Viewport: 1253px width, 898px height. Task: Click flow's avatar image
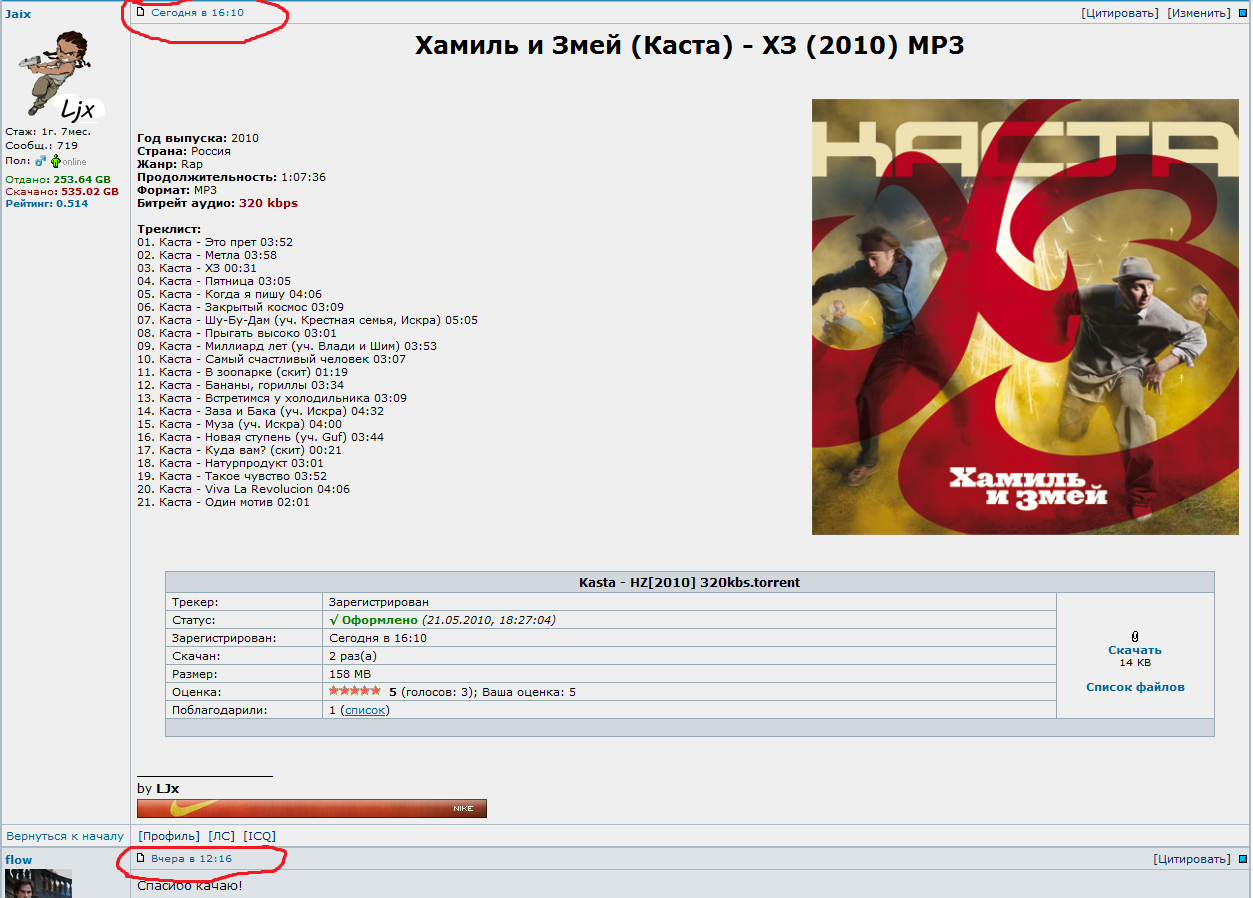(38, 884)
